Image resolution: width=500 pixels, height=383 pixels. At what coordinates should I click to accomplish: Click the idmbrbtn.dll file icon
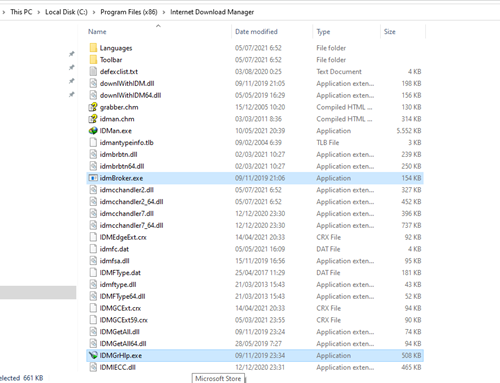tap(93, 154)
